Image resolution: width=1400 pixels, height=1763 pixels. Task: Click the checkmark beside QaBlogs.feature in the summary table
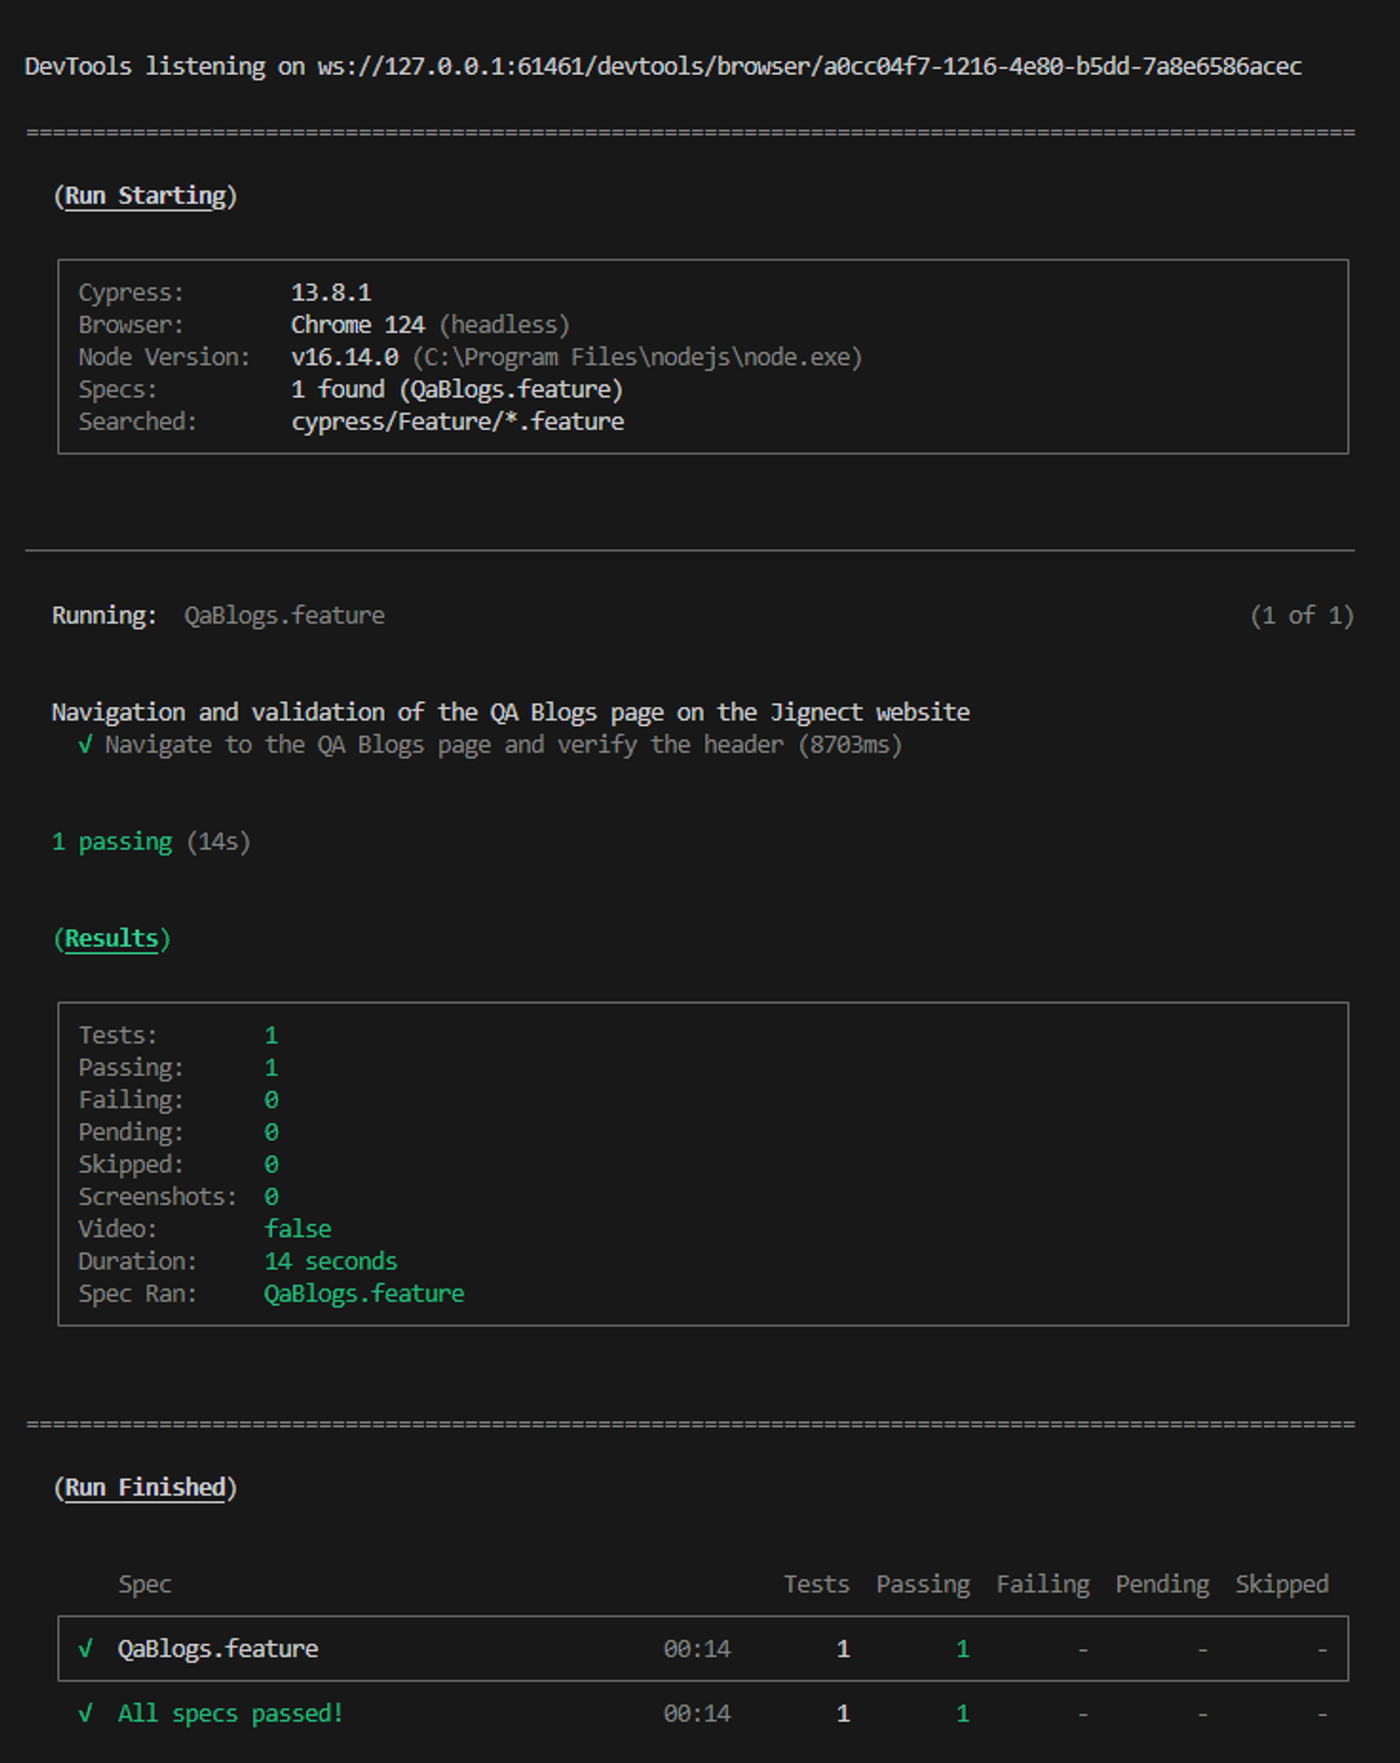tap(86, 1648)
